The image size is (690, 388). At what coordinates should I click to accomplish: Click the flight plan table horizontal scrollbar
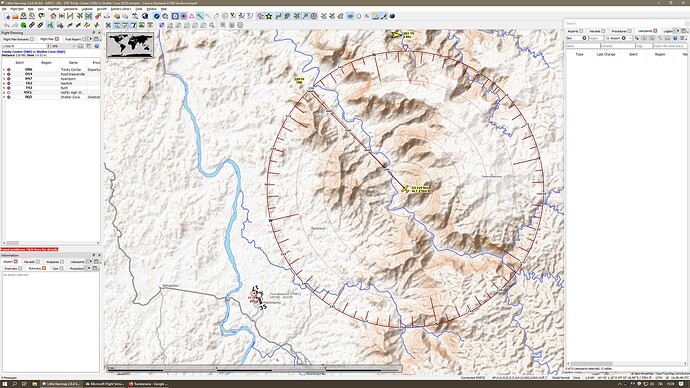click(51, 243)
